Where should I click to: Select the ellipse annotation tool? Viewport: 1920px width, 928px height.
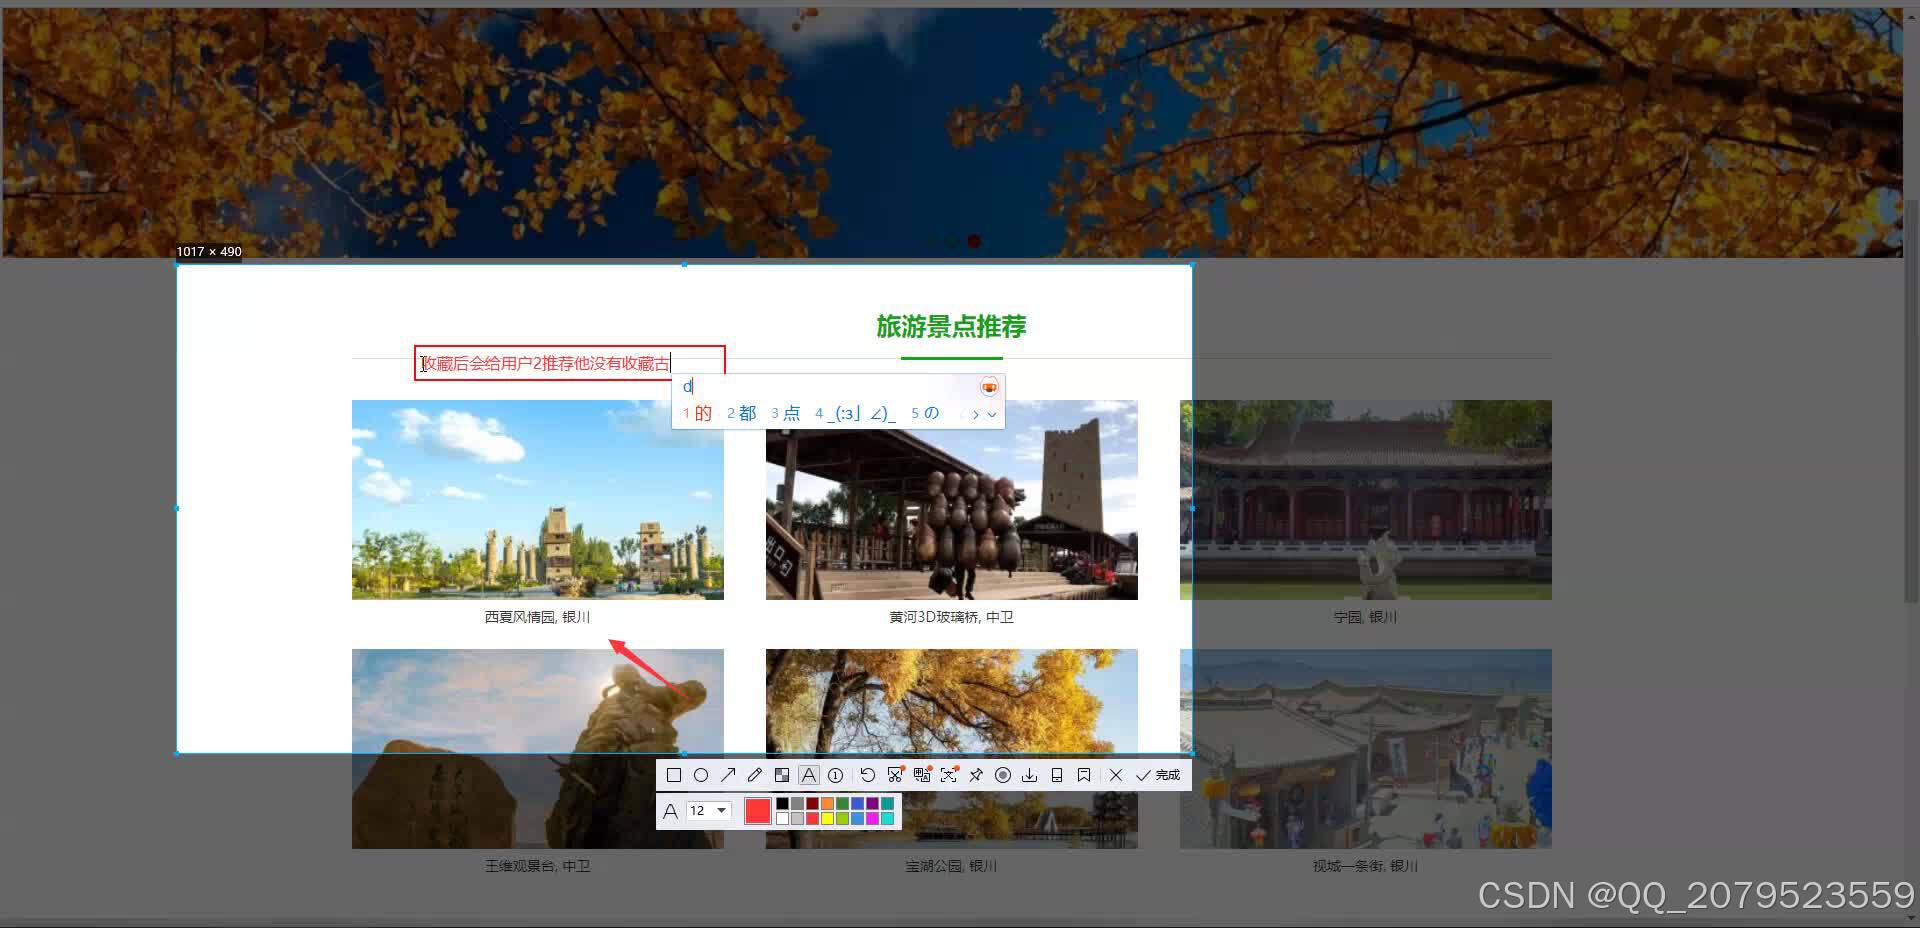pos(702,775)
